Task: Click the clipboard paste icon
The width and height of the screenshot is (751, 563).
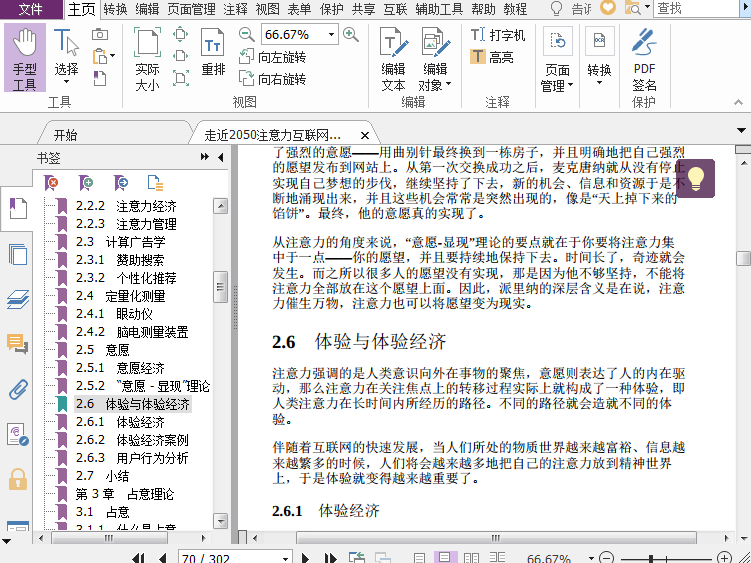Action: (100, 56)
